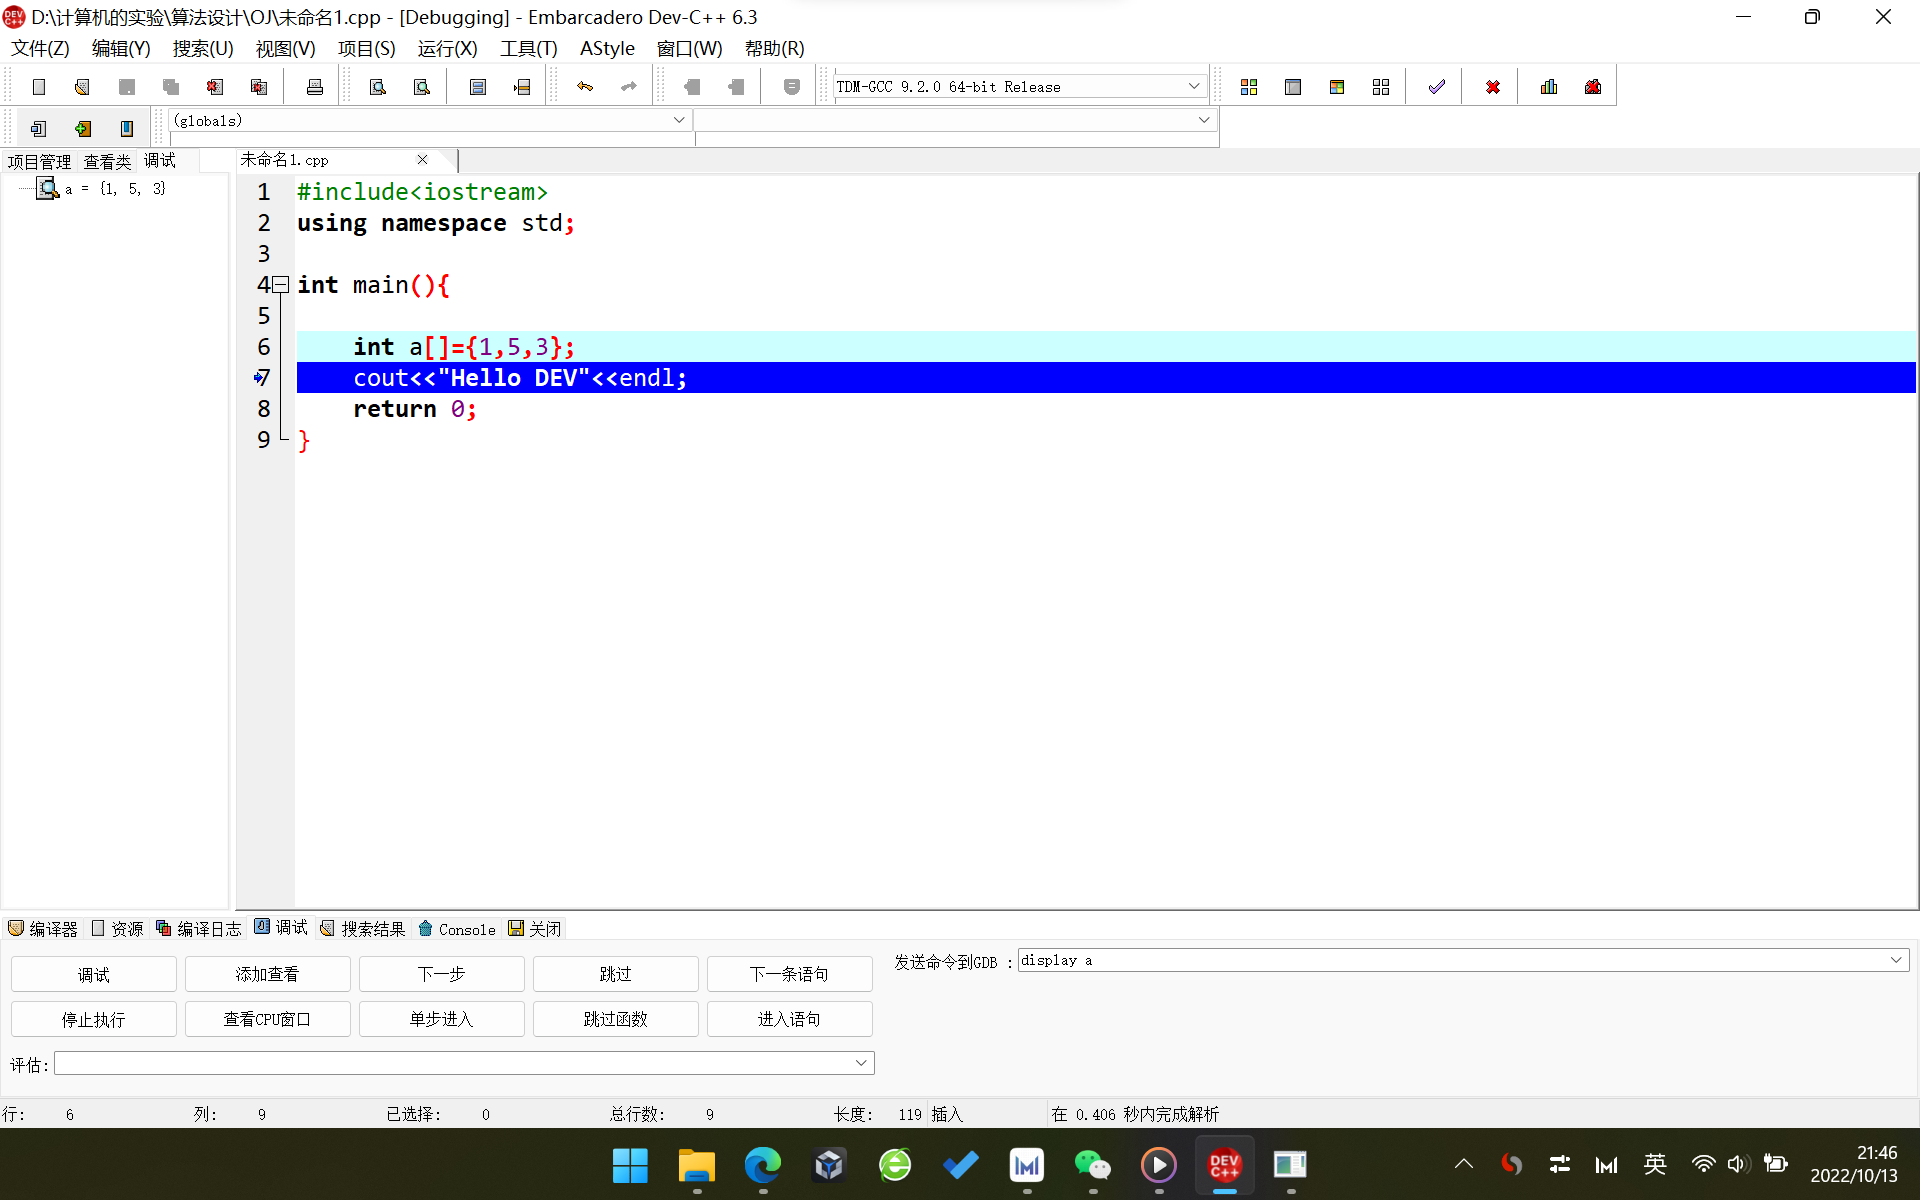Switch to the 项目管理 side tab
The height and width of the screenshot is (1200, 1920).
coord(39,161)
